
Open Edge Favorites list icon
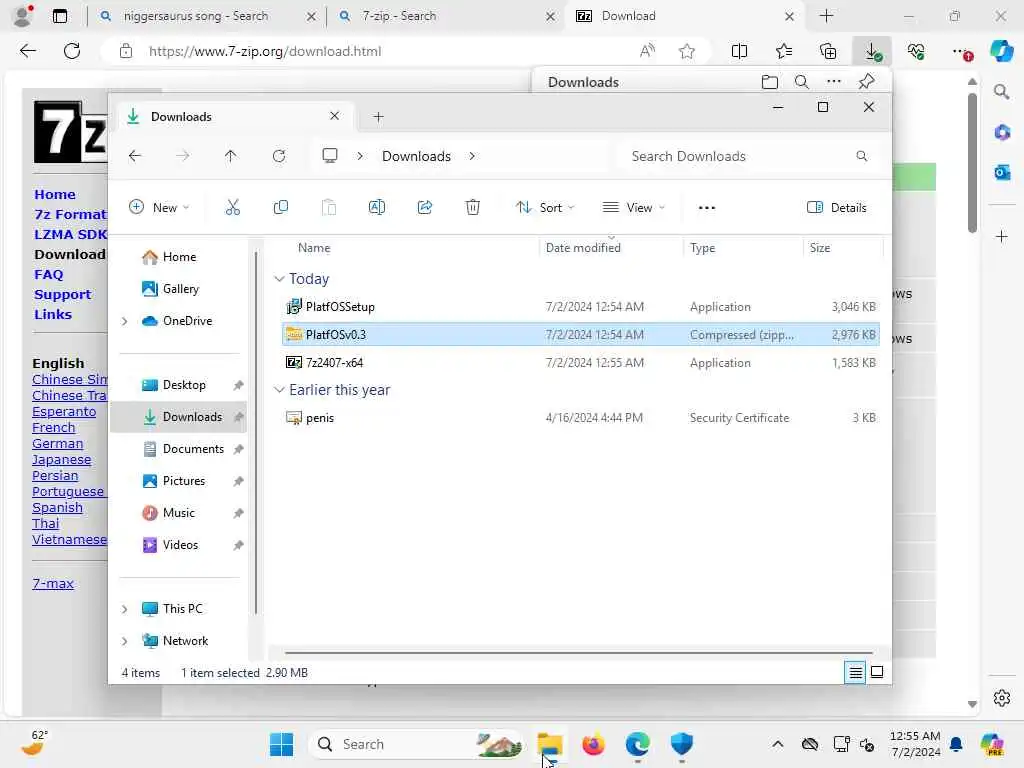click(784, 51)
